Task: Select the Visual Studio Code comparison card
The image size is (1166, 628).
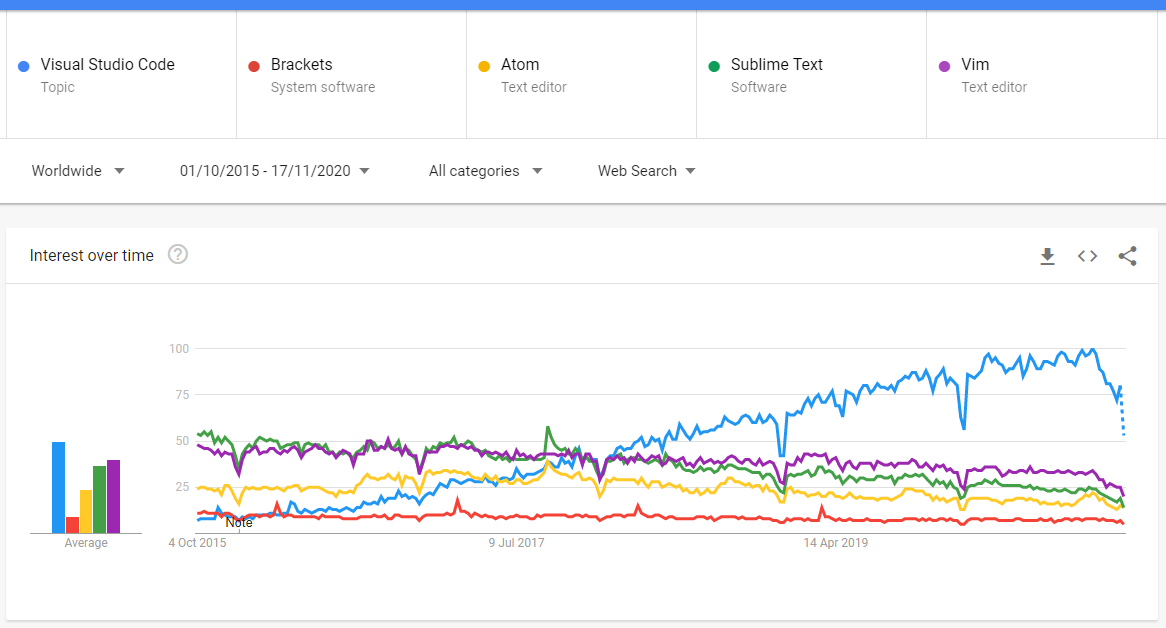Action: (x=120, y=74)
